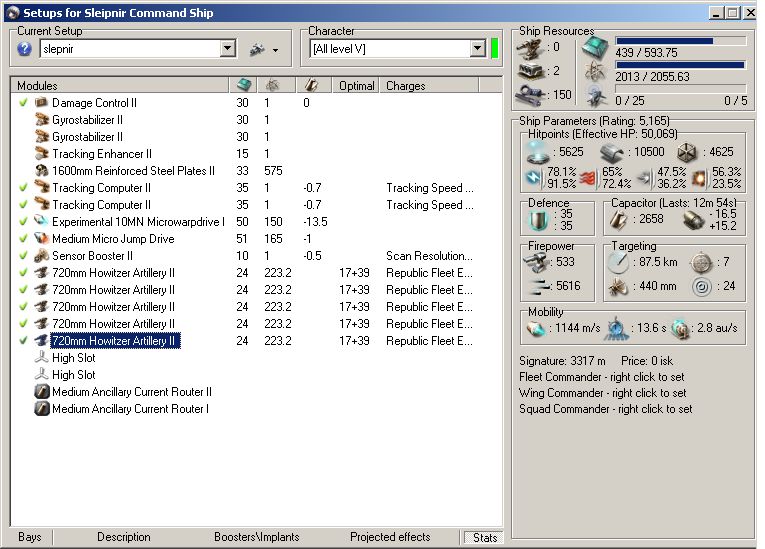The height and width of the screenshot is (549, 765).
Task: Click the capacitor column header icon
Action: click(310, 85)
